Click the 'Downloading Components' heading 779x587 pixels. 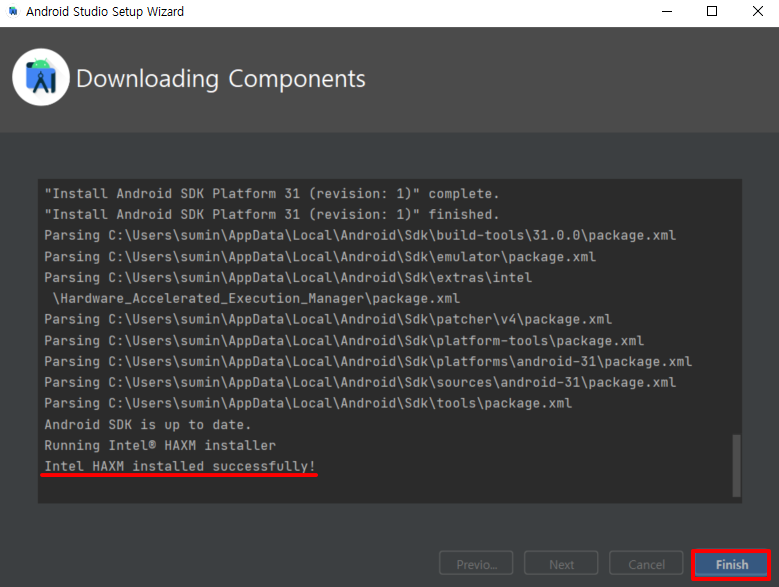(x=221, y=79)
